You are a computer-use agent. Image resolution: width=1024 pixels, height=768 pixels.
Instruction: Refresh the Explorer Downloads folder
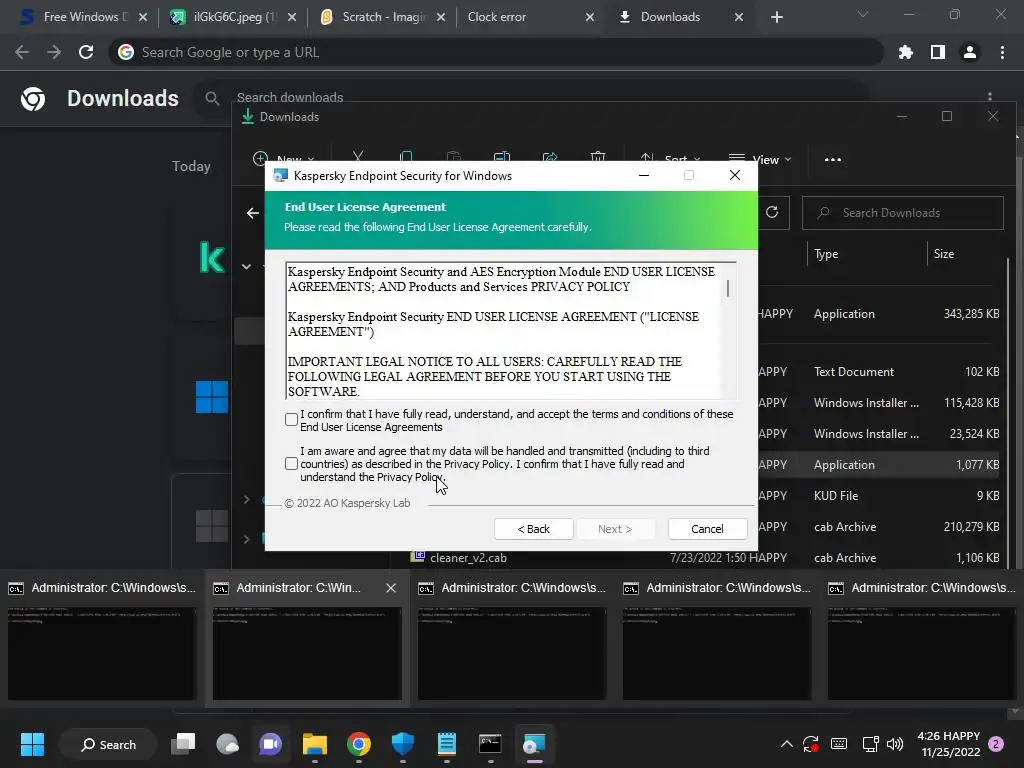point(772,212)
